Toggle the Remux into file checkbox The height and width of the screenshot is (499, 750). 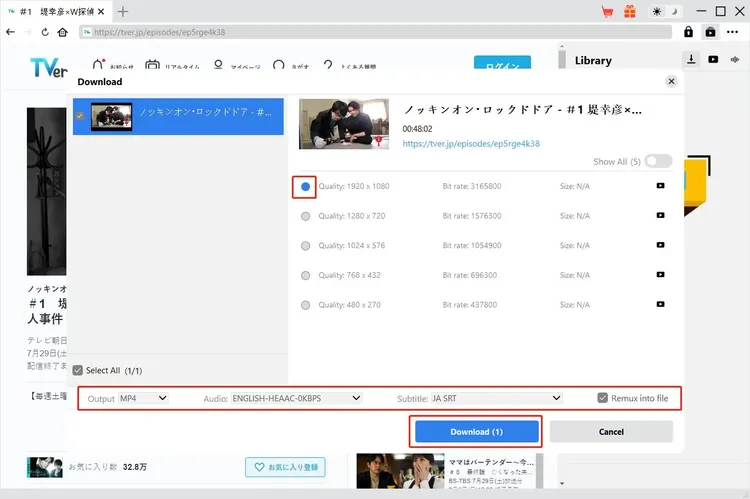(x=602, y=398)
